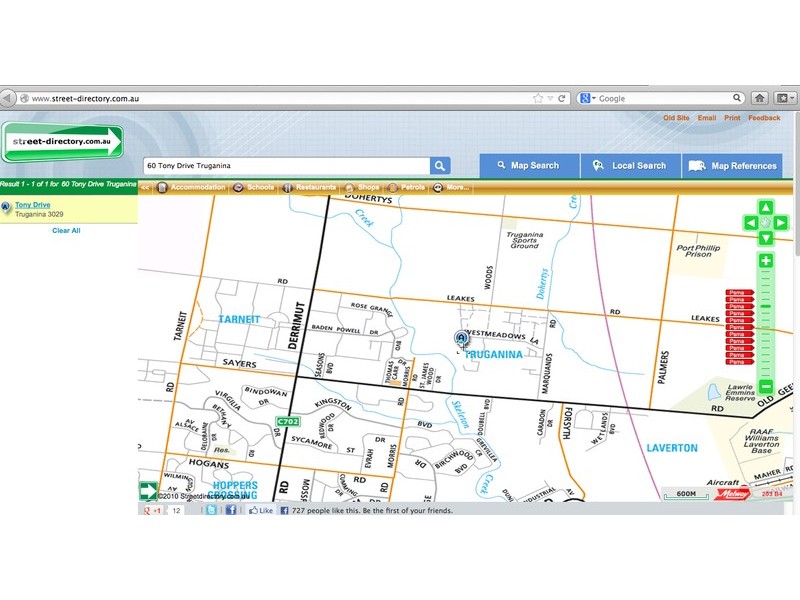Click the street-directory.com.au logo

[62, 142]
